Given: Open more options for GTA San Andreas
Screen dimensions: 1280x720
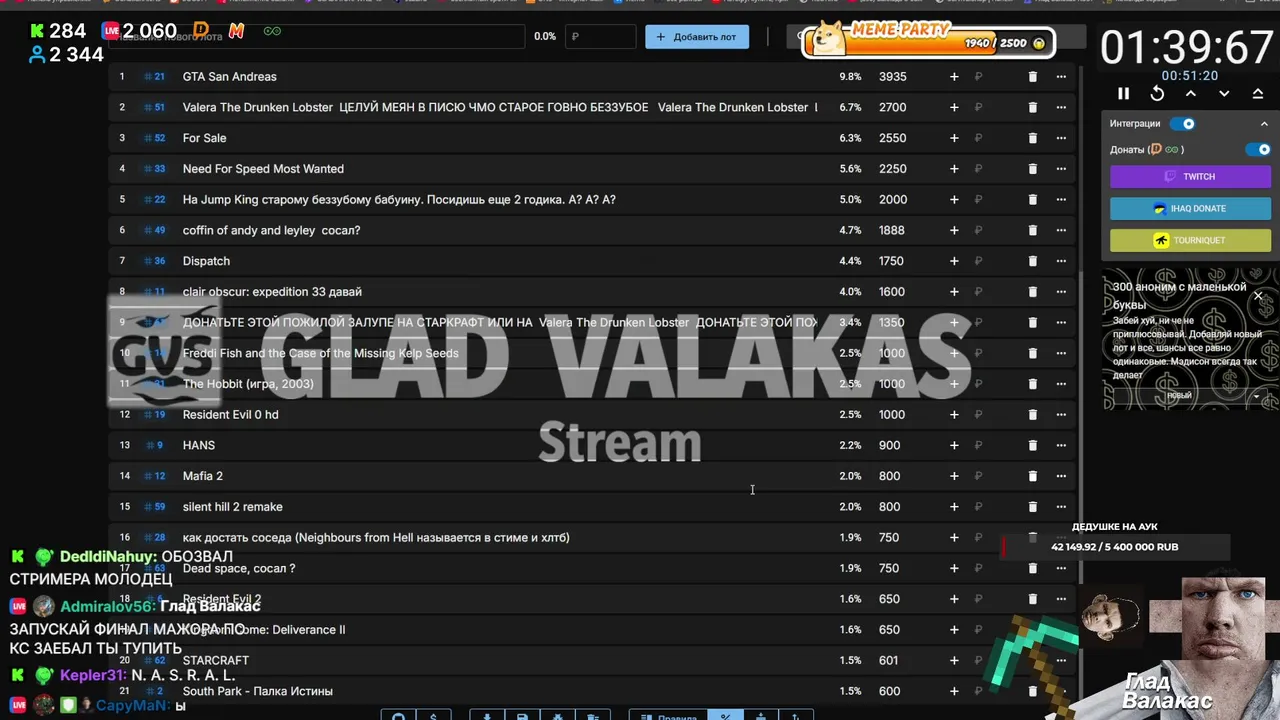Looking at the screenshot, I should (x=1061, y=76).
